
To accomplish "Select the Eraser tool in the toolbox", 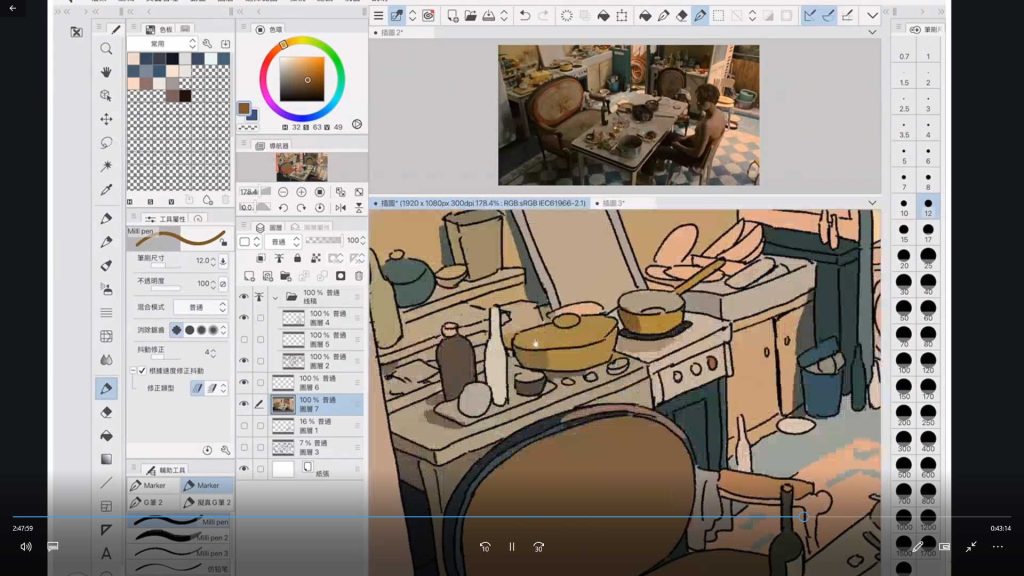I will pyautogui.click(x=106, y=412).
